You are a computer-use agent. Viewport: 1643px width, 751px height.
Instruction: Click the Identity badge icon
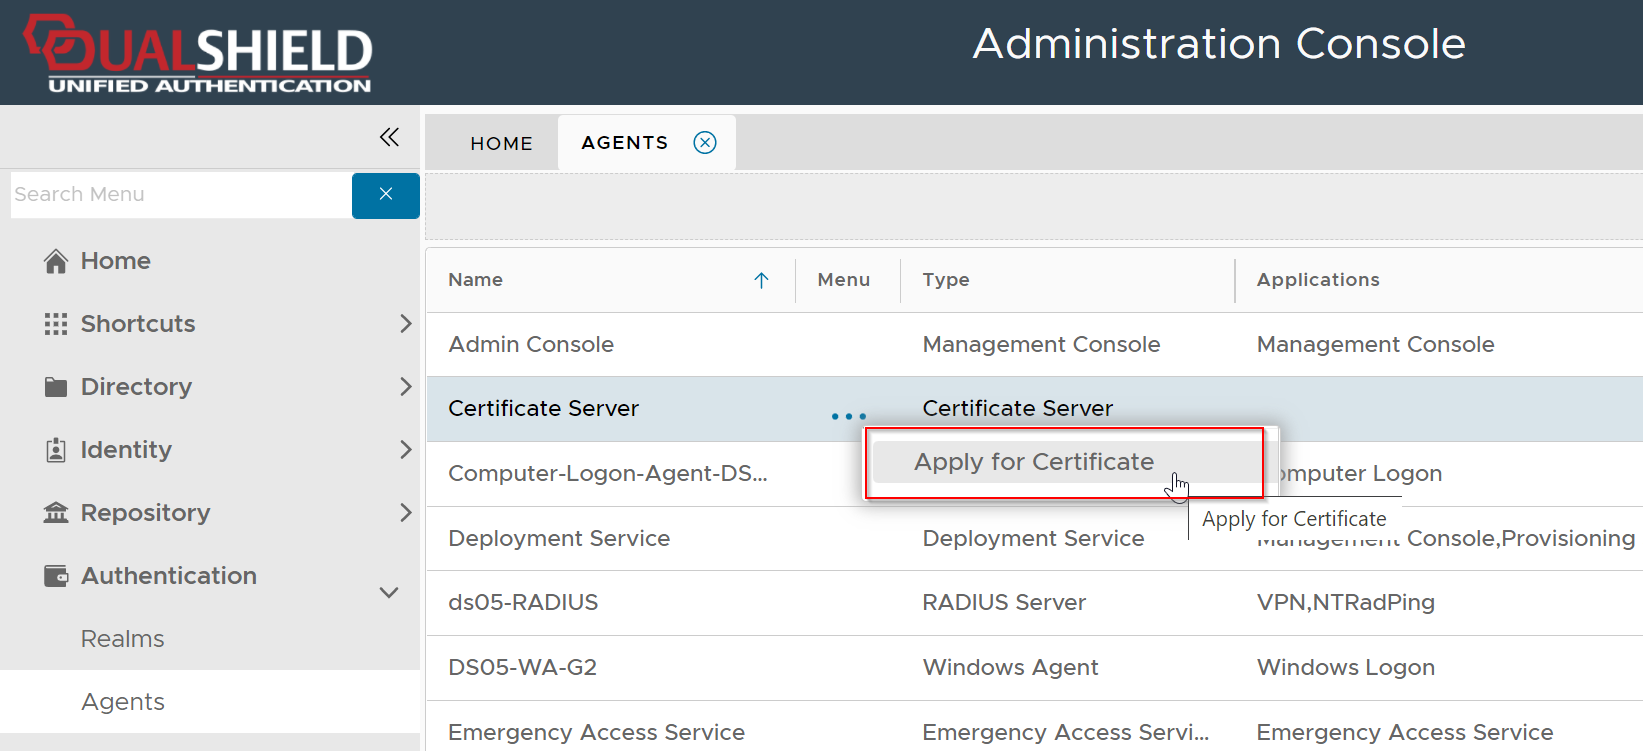56,450
